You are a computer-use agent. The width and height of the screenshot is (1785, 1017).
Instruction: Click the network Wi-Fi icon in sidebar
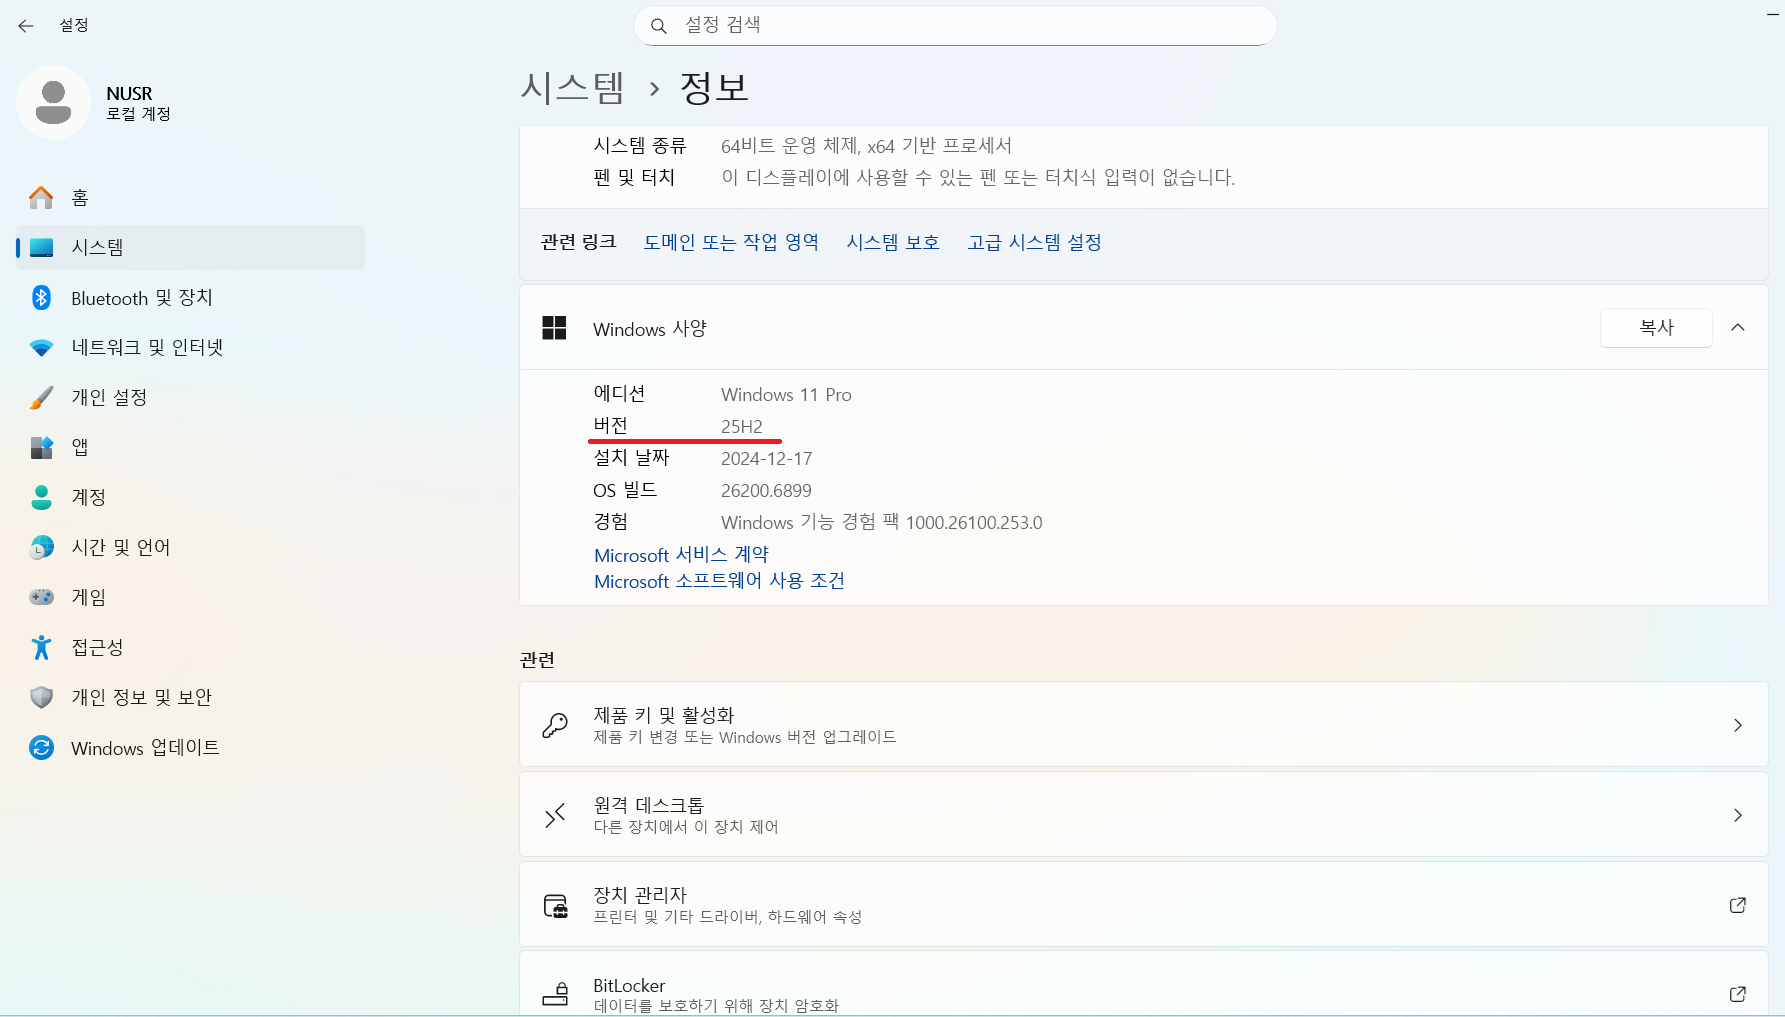coord(41,348)
